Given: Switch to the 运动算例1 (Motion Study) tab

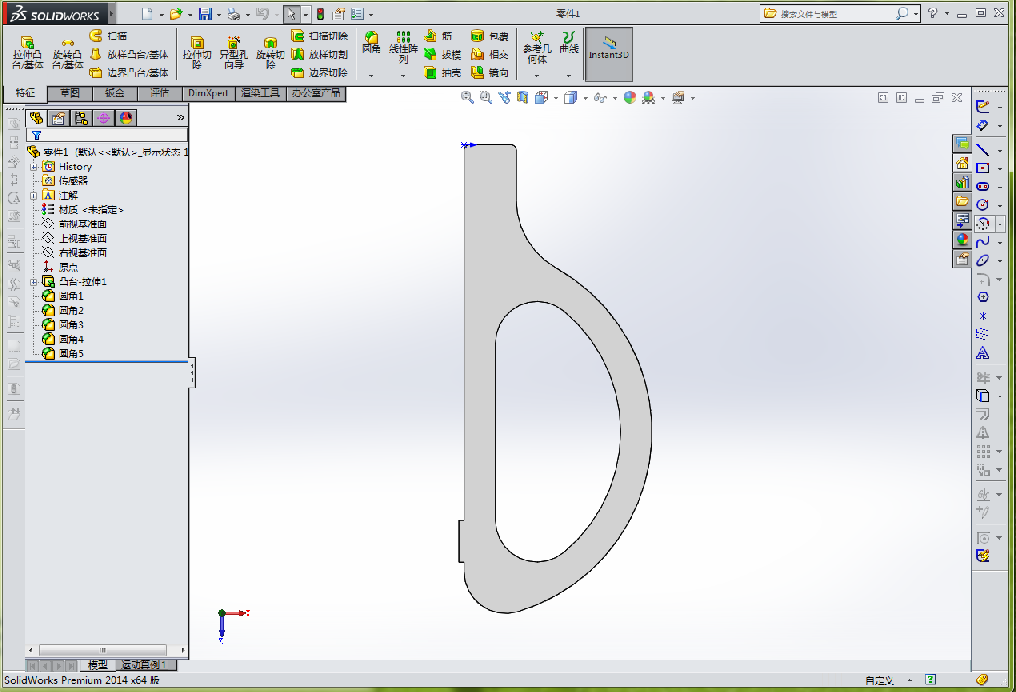Looking at the screenshot, I should (144, 665).
